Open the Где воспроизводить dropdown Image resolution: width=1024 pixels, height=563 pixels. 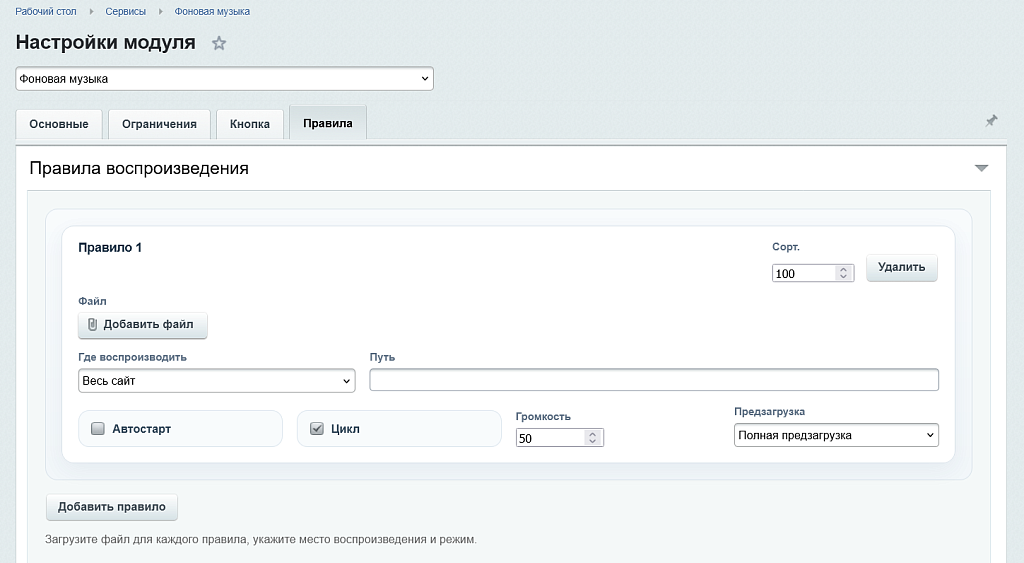[216, 381]
